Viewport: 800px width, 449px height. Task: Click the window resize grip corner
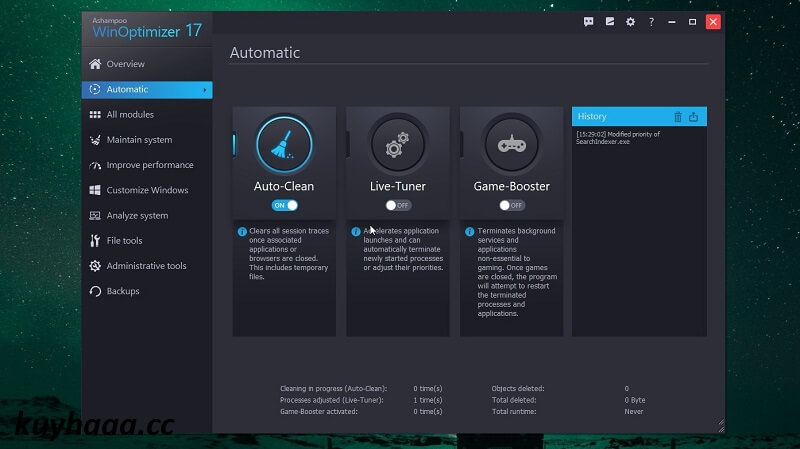tap(720, 426)
